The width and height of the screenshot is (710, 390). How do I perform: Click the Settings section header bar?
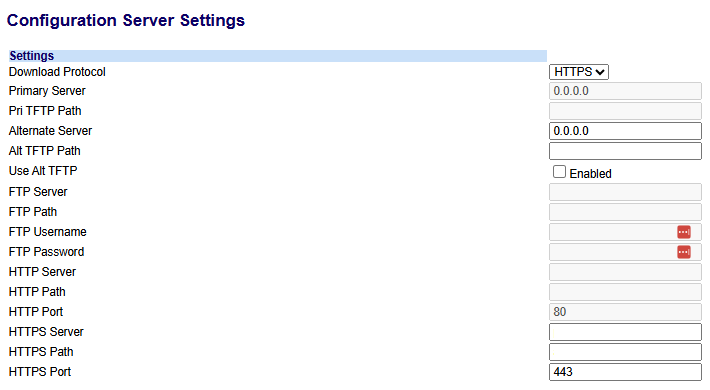[278, 56]
